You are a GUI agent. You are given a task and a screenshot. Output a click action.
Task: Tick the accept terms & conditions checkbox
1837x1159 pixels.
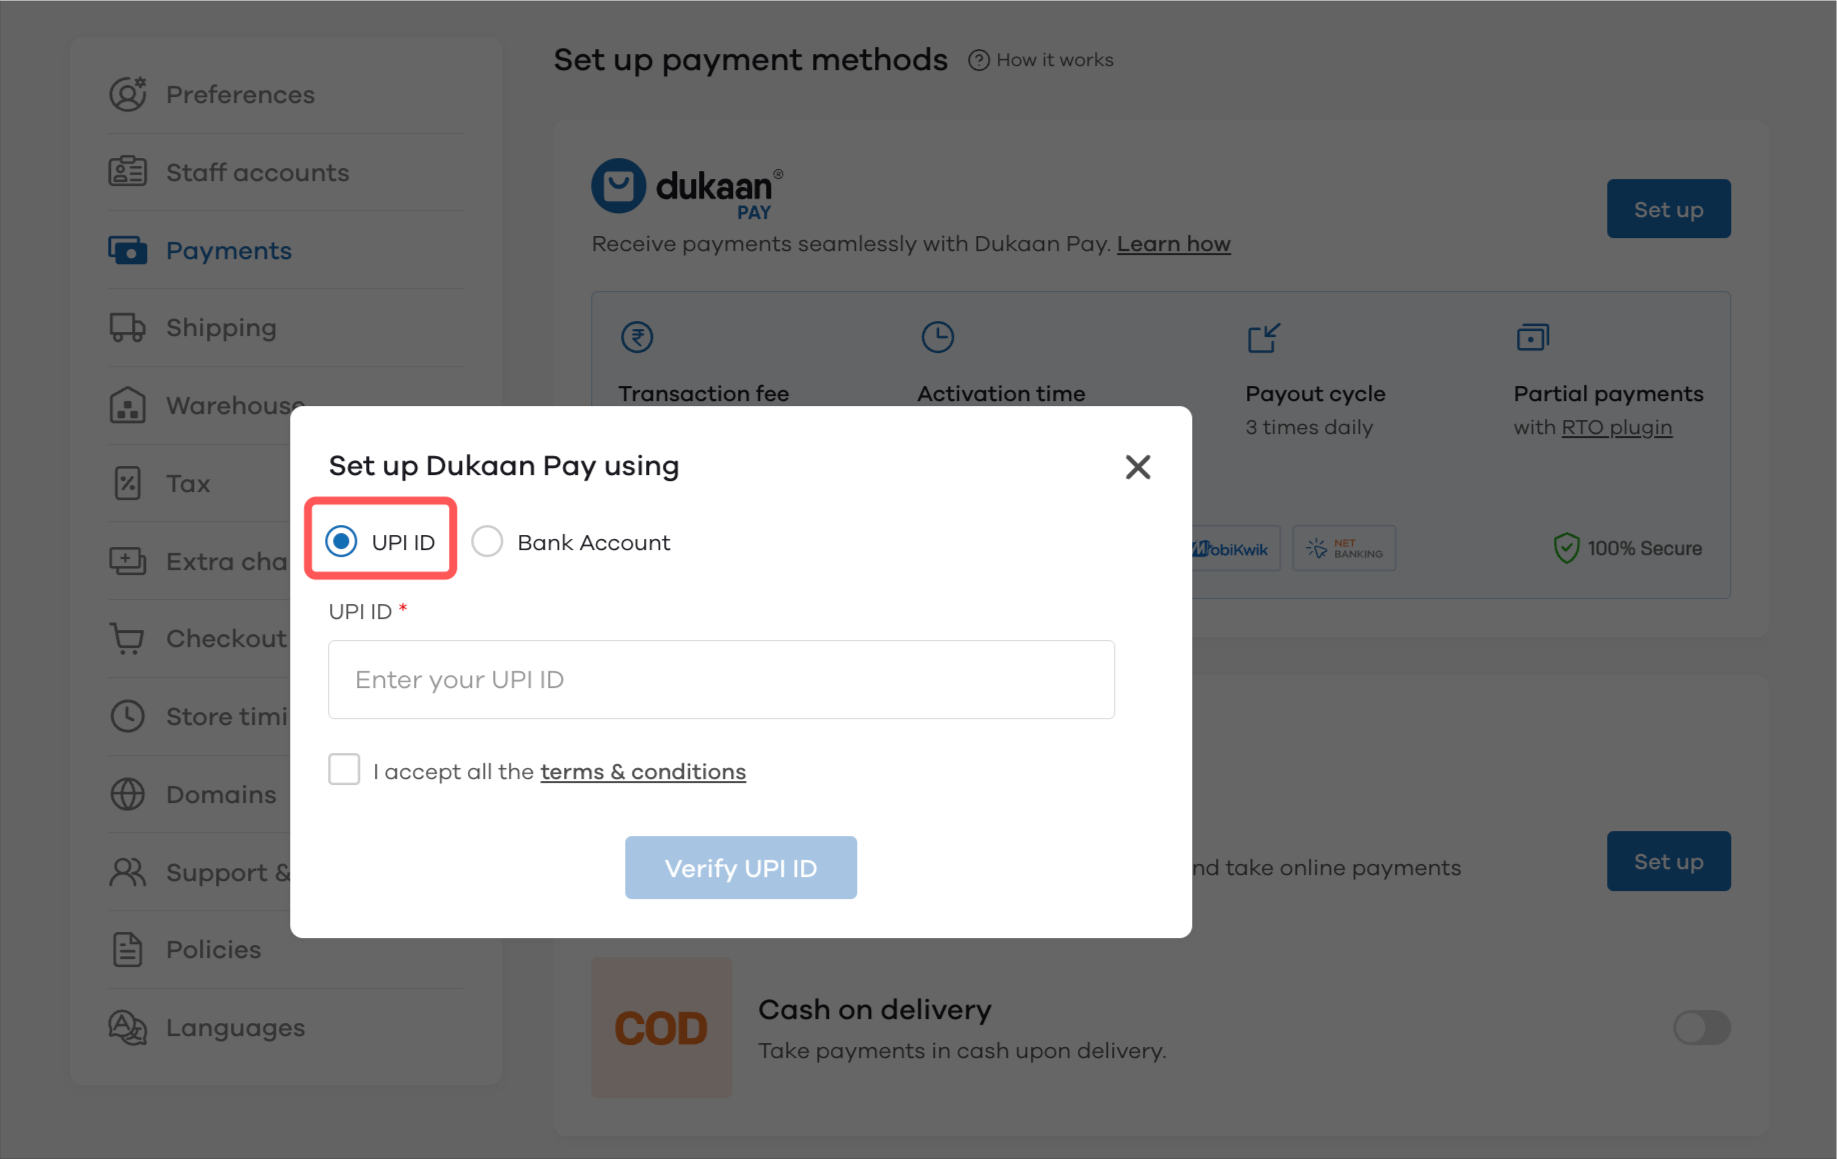pos(344,770)
